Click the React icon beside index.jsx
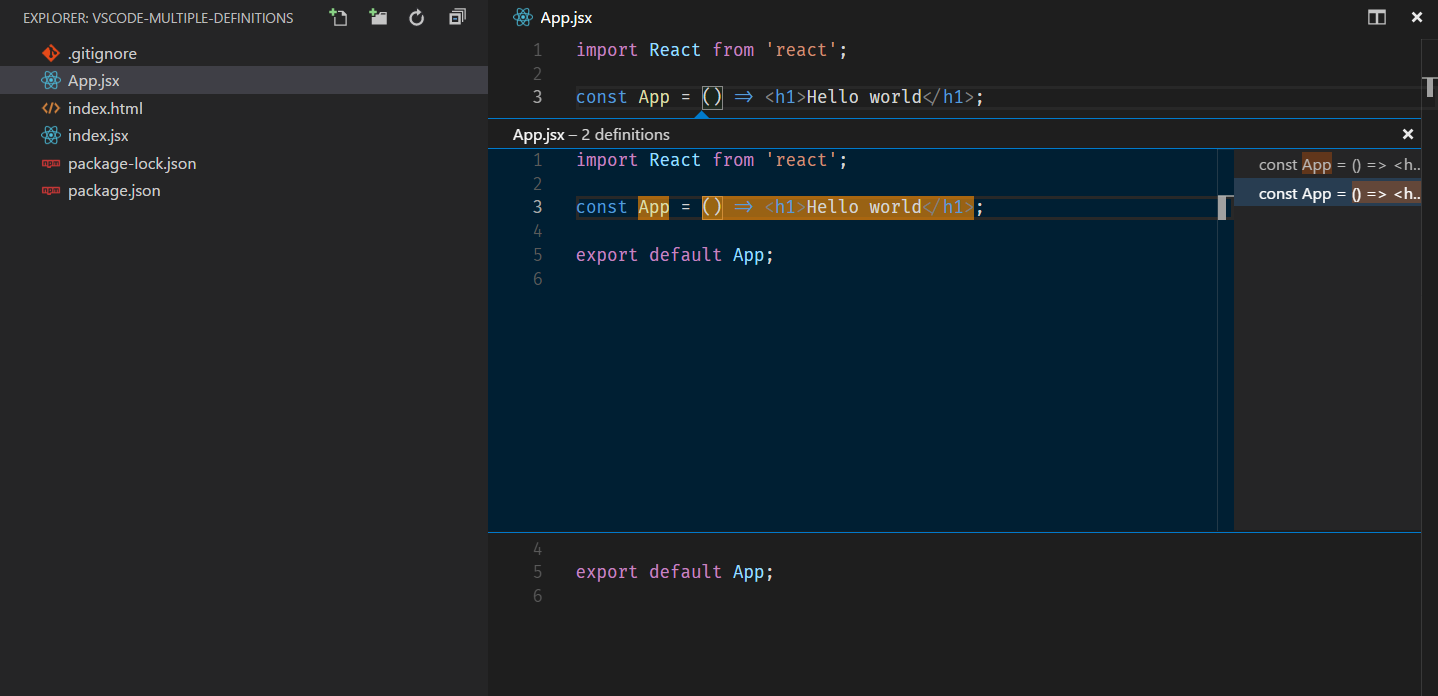 pos(51,135)
